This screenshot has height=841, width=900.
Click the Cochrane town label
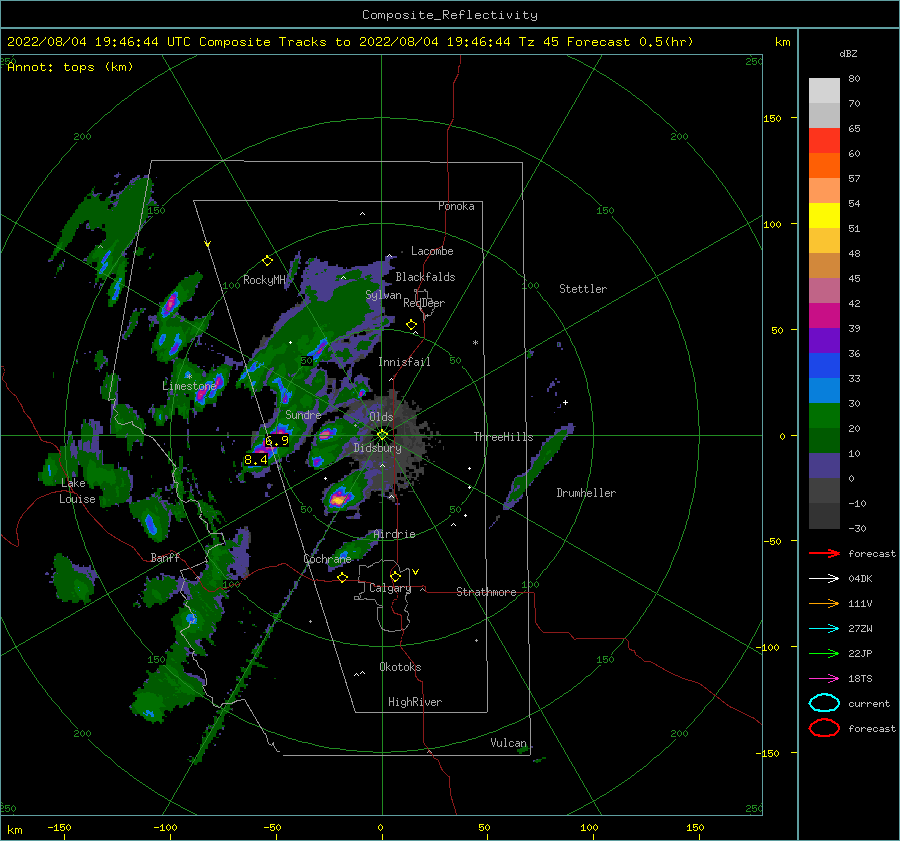coord(327,559)
